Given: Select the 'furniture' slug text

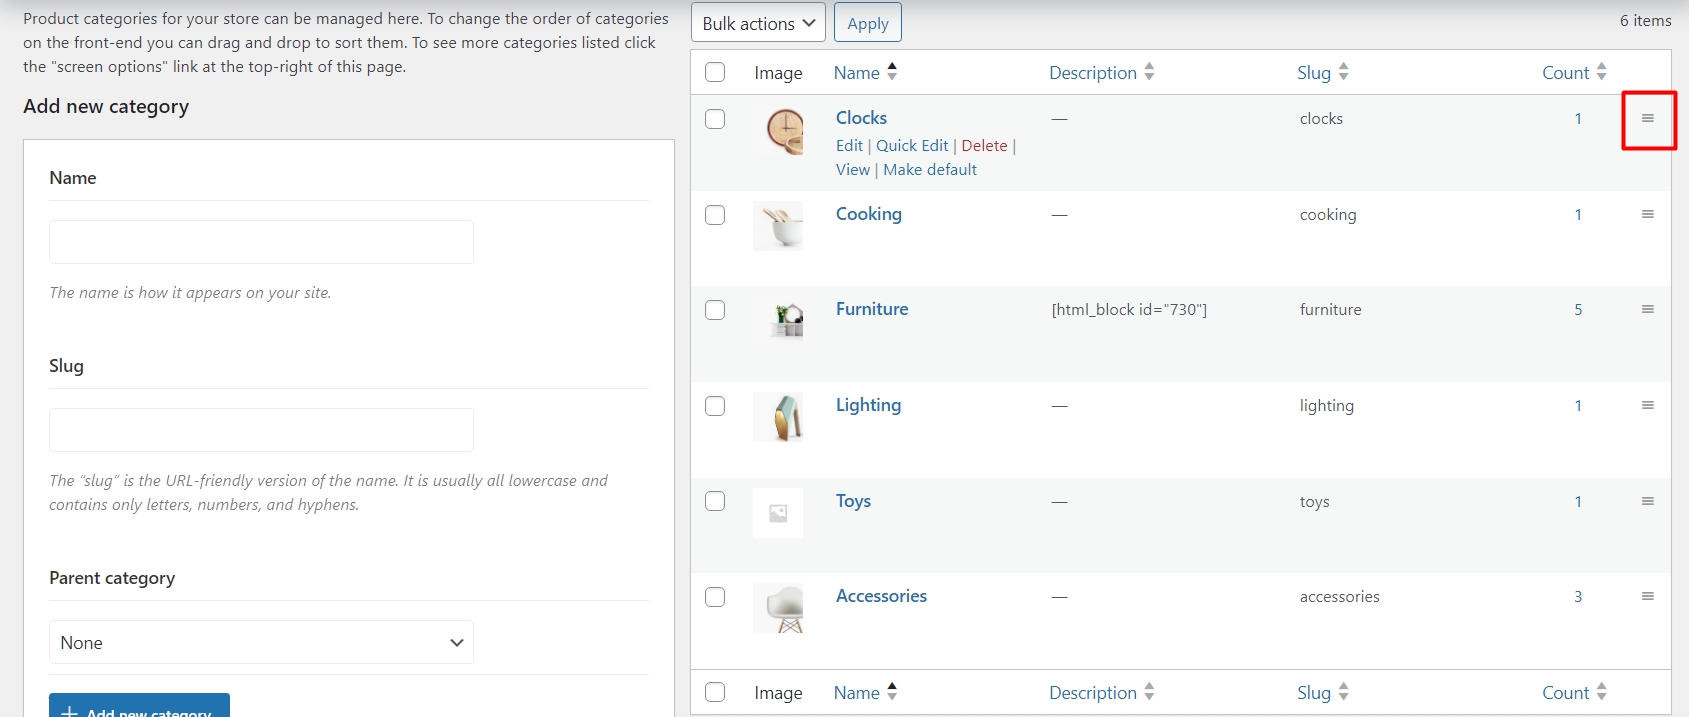Looking at the screenshot, I should pos(1330,310).
